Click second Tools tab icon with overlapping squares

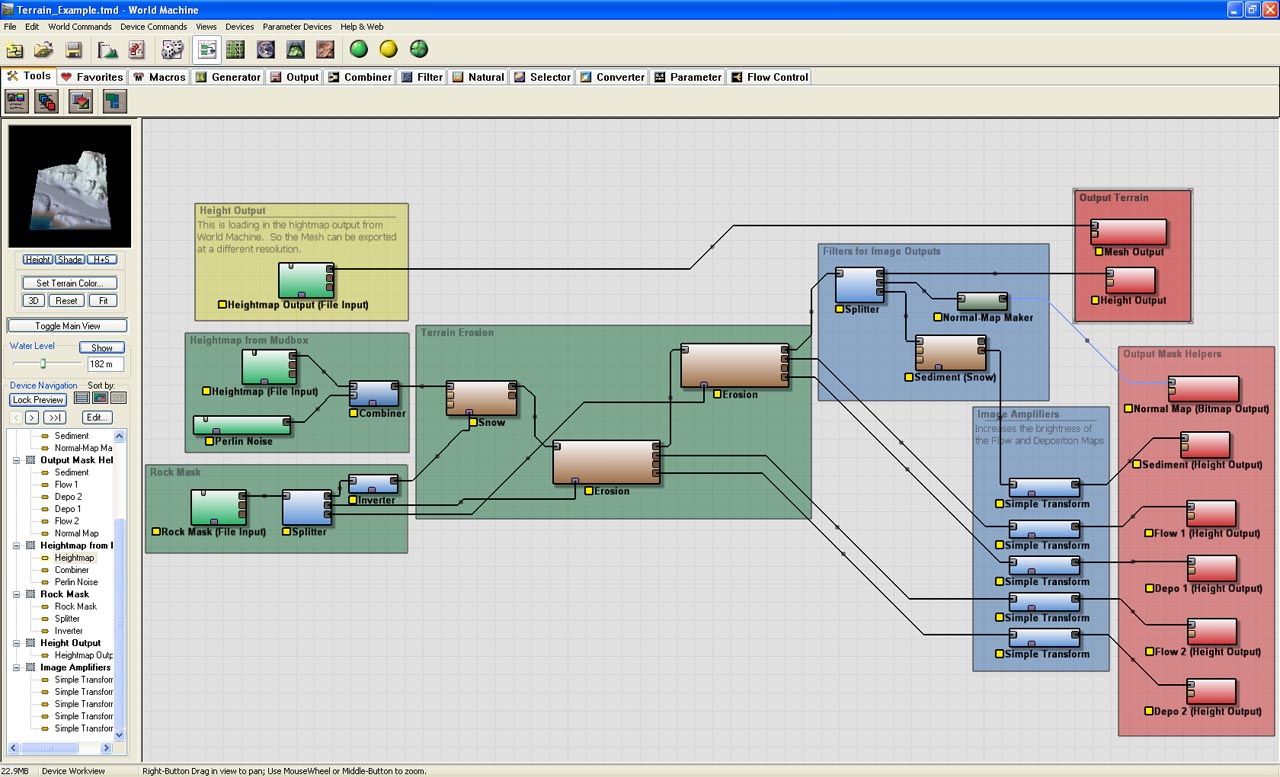(x=47, y=100)
